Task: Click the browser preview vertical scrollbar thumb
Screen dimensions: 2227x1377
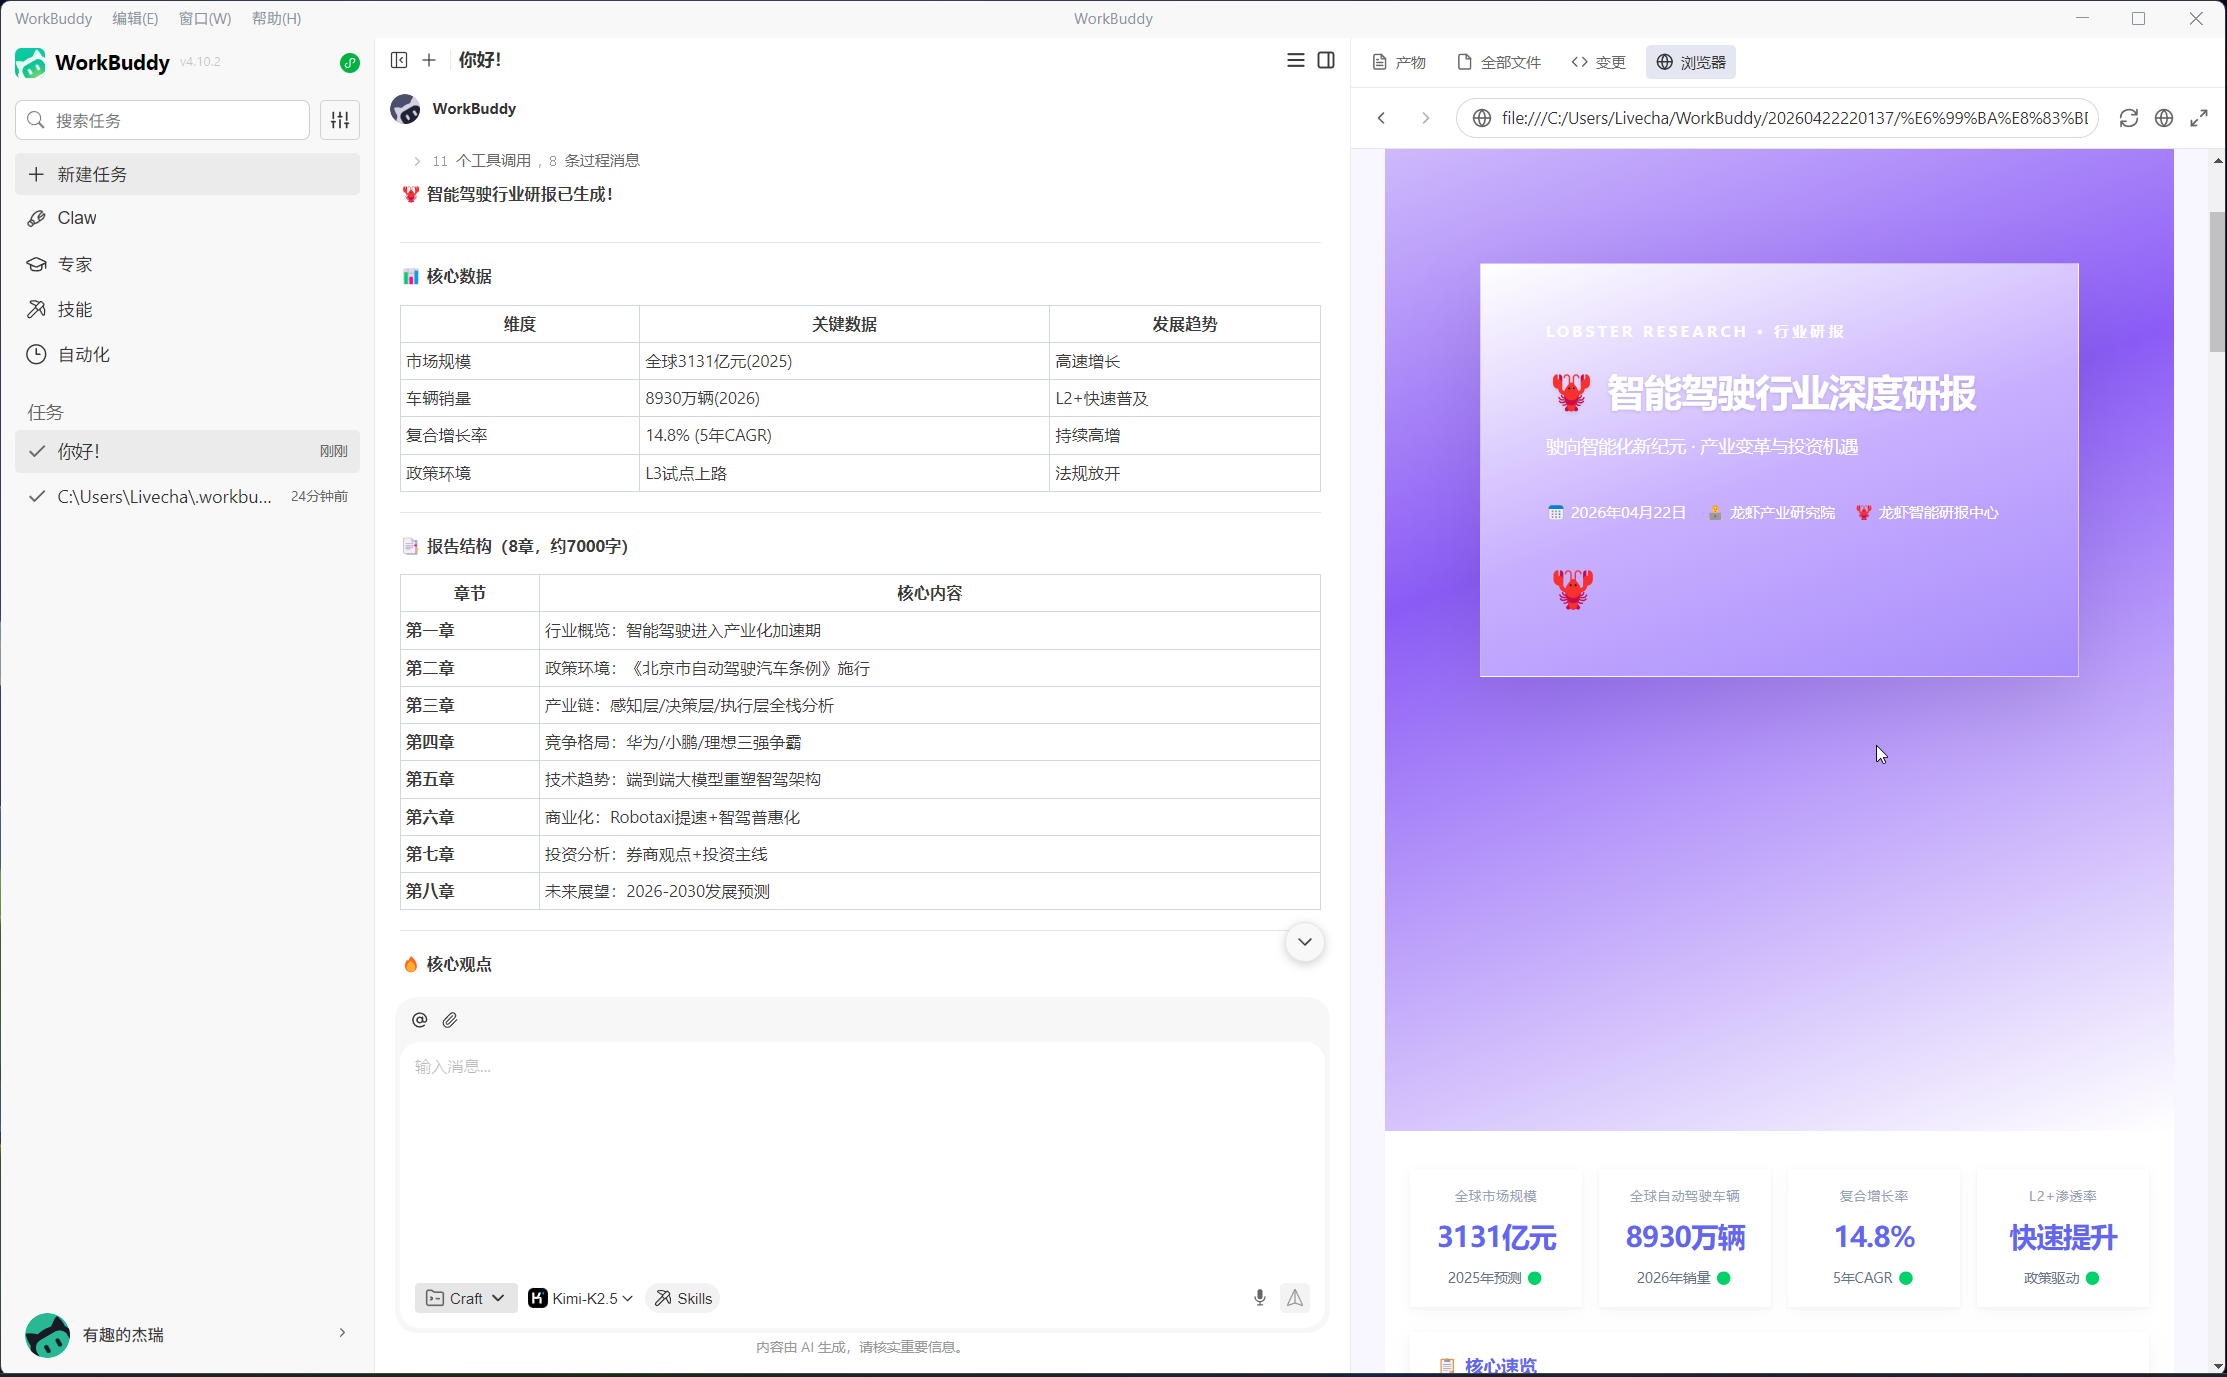Action: coord(2217,282)
